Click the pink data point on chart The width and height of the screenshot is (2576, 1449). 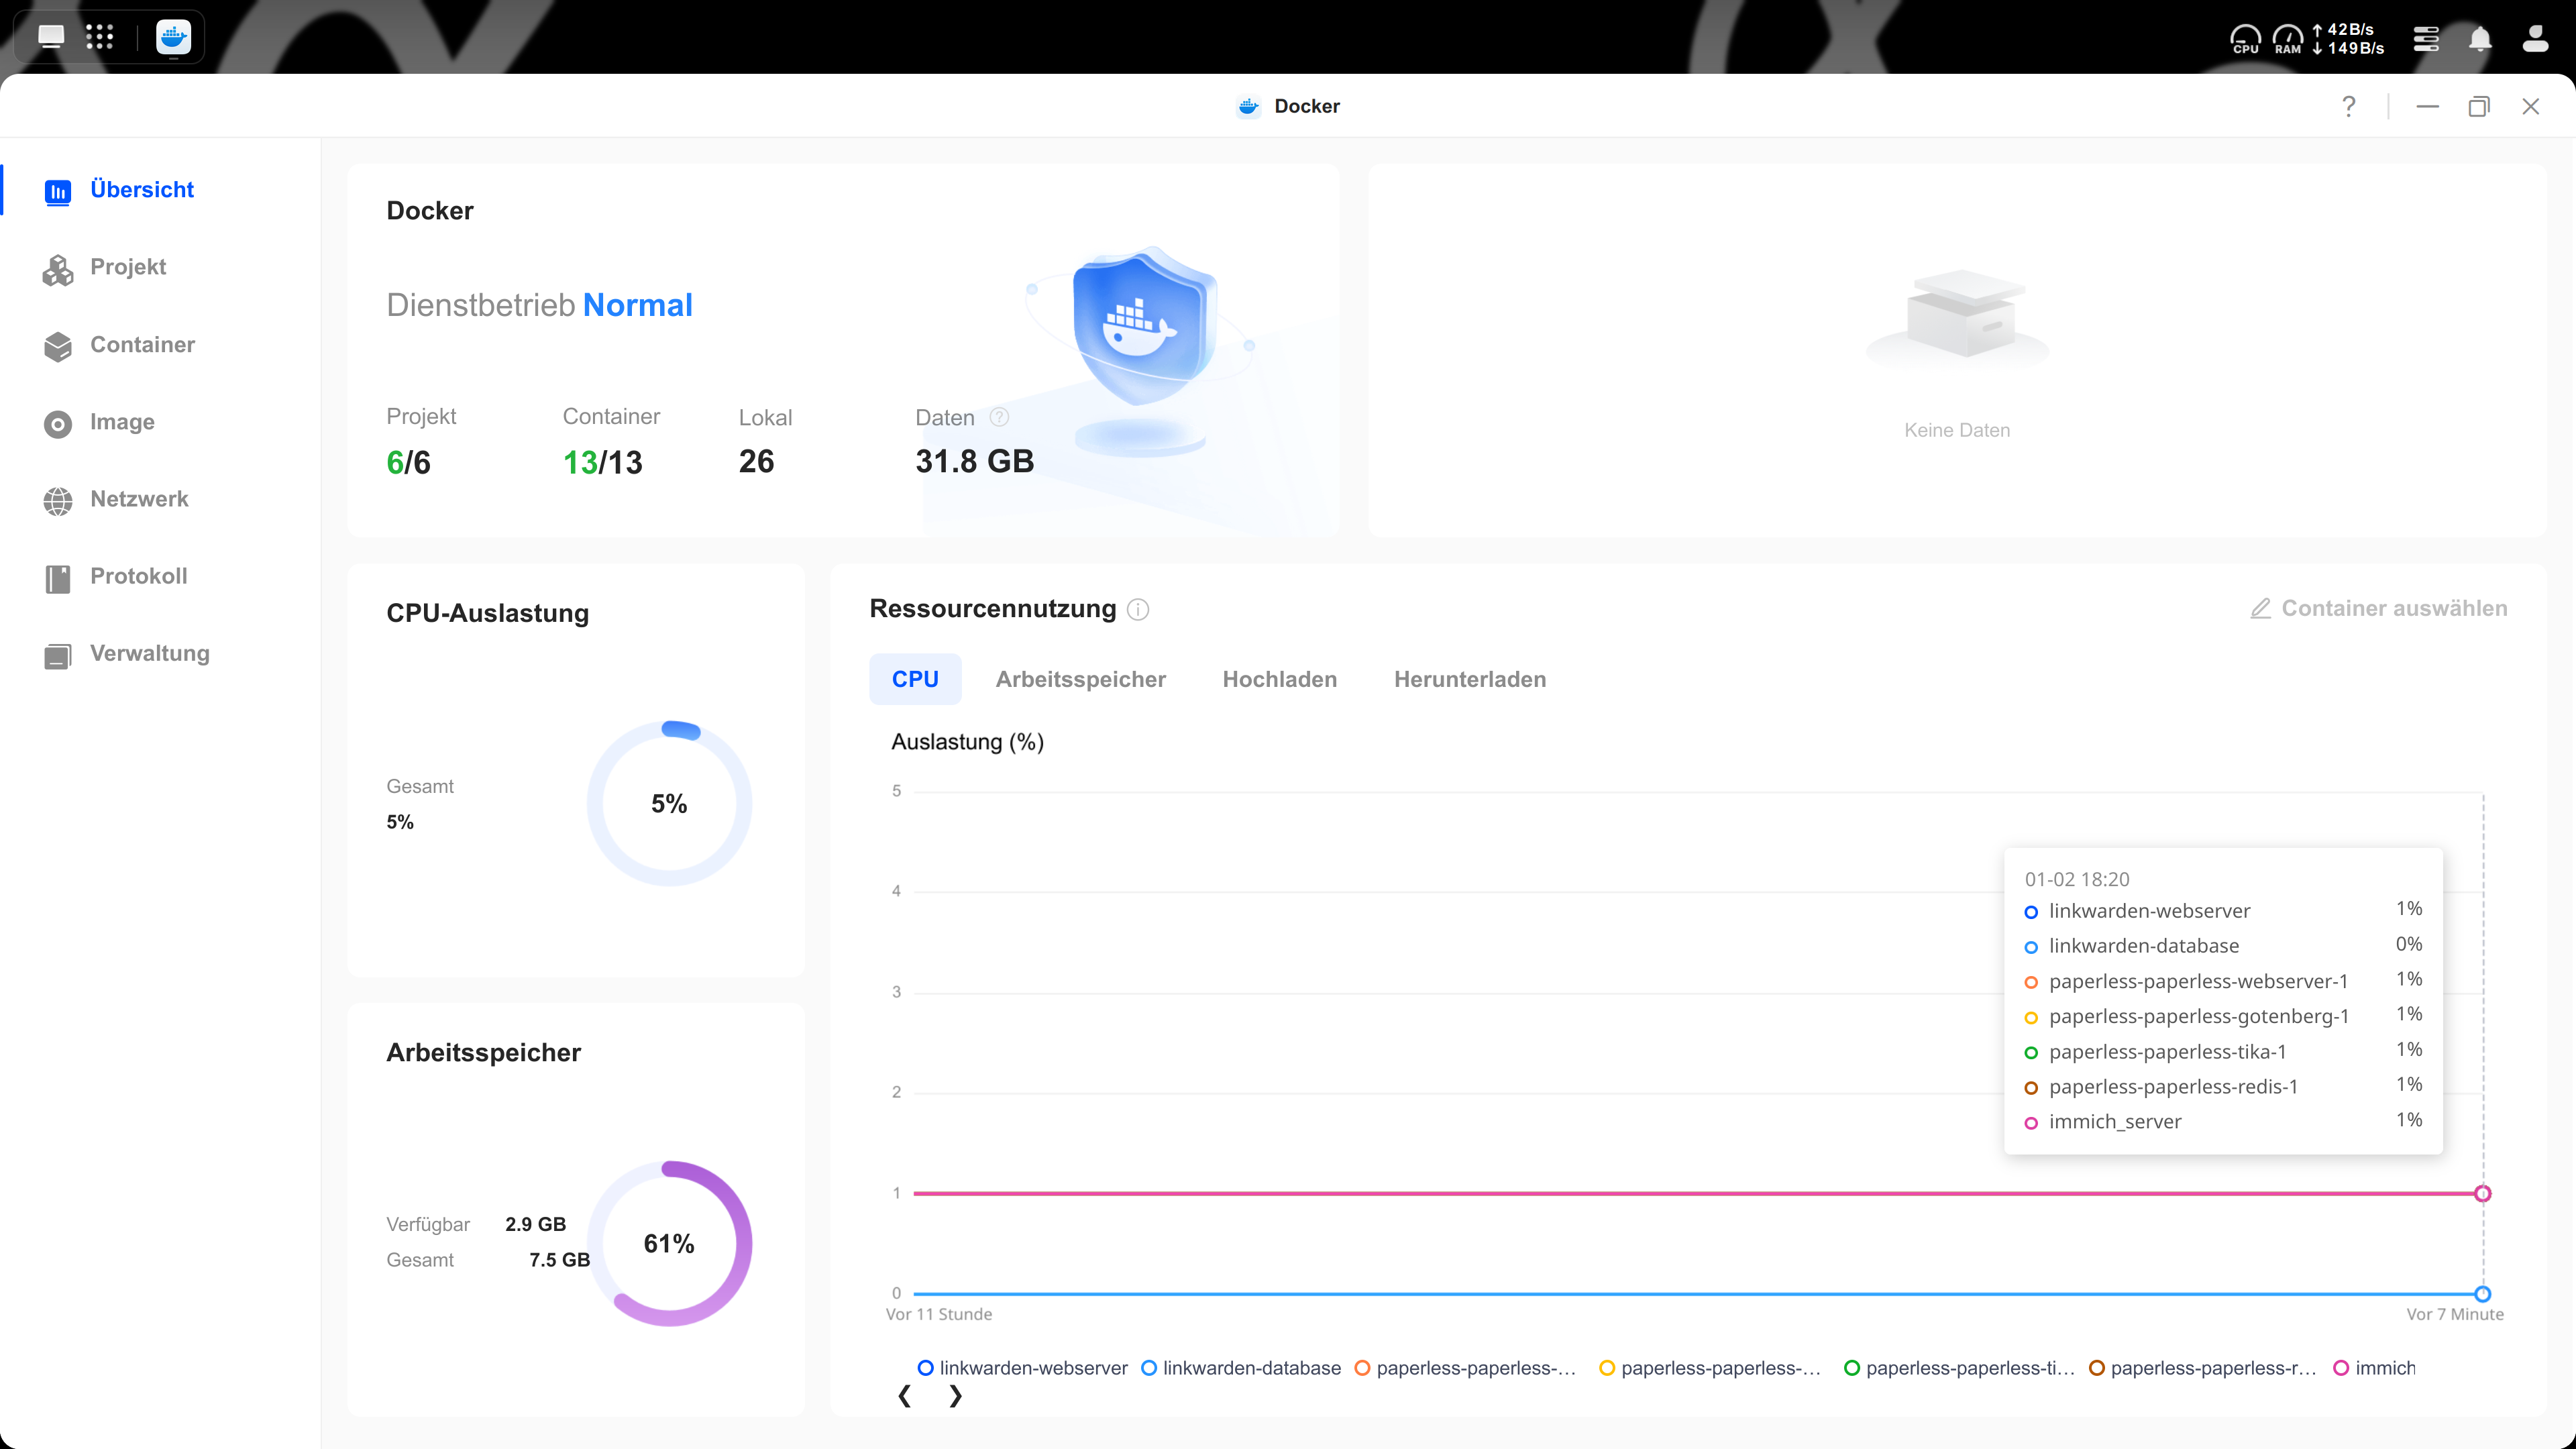2482,1194
